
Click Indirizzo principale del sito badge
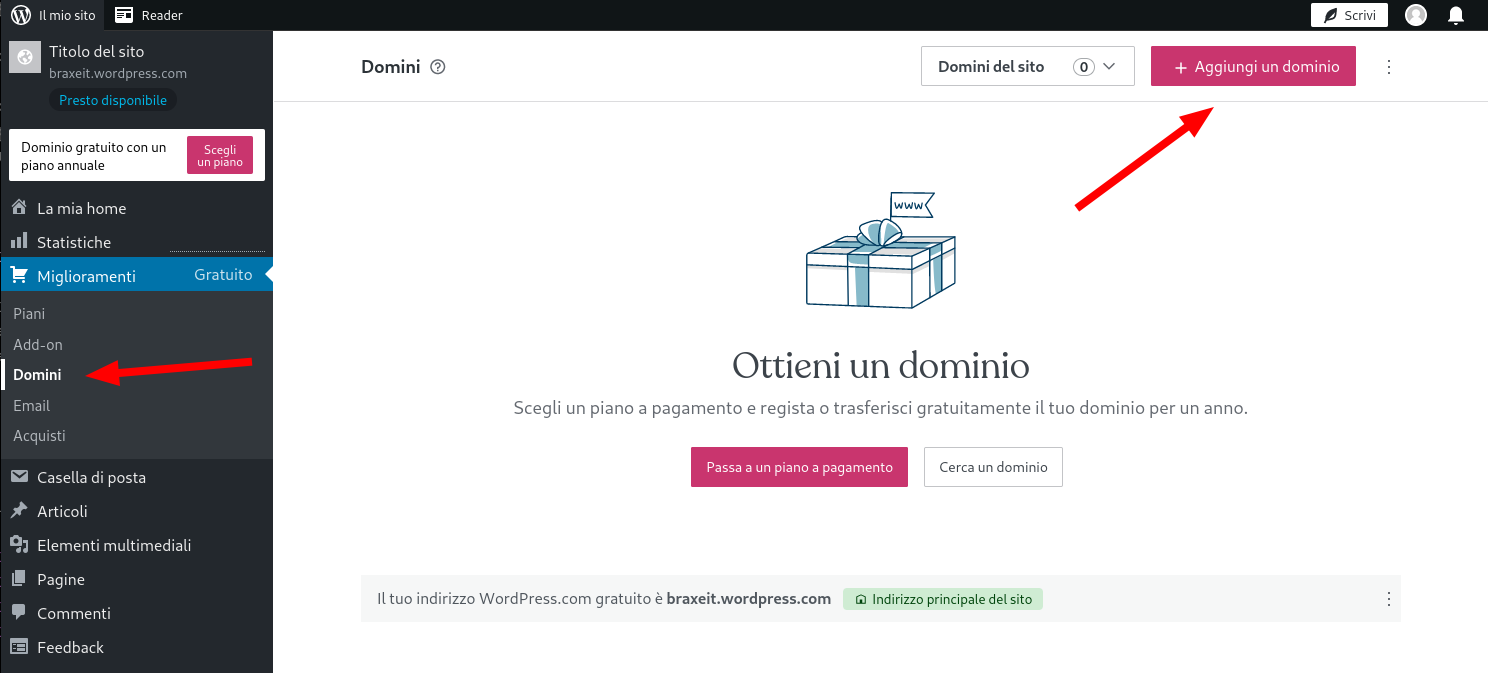pyautogui.click(x=943, y=599)
